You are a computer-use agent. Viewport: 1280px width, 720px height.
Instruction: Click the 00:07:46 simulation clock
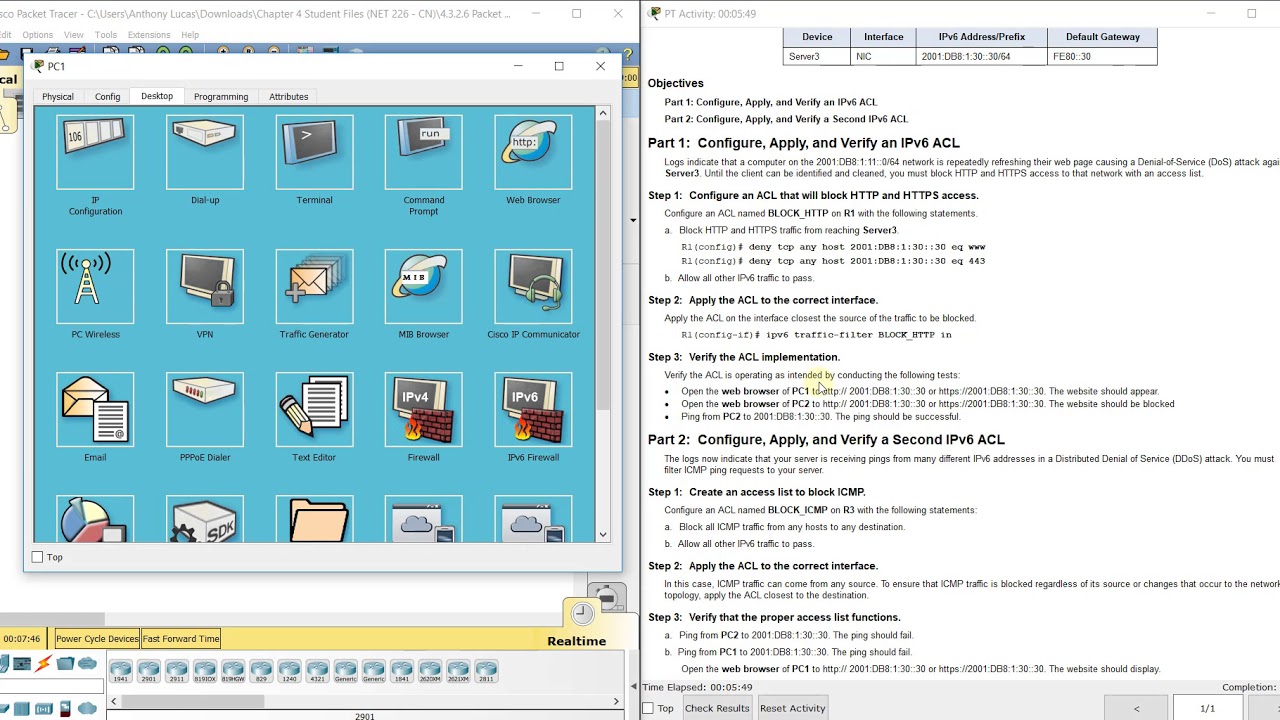click(x=22, y=639)
